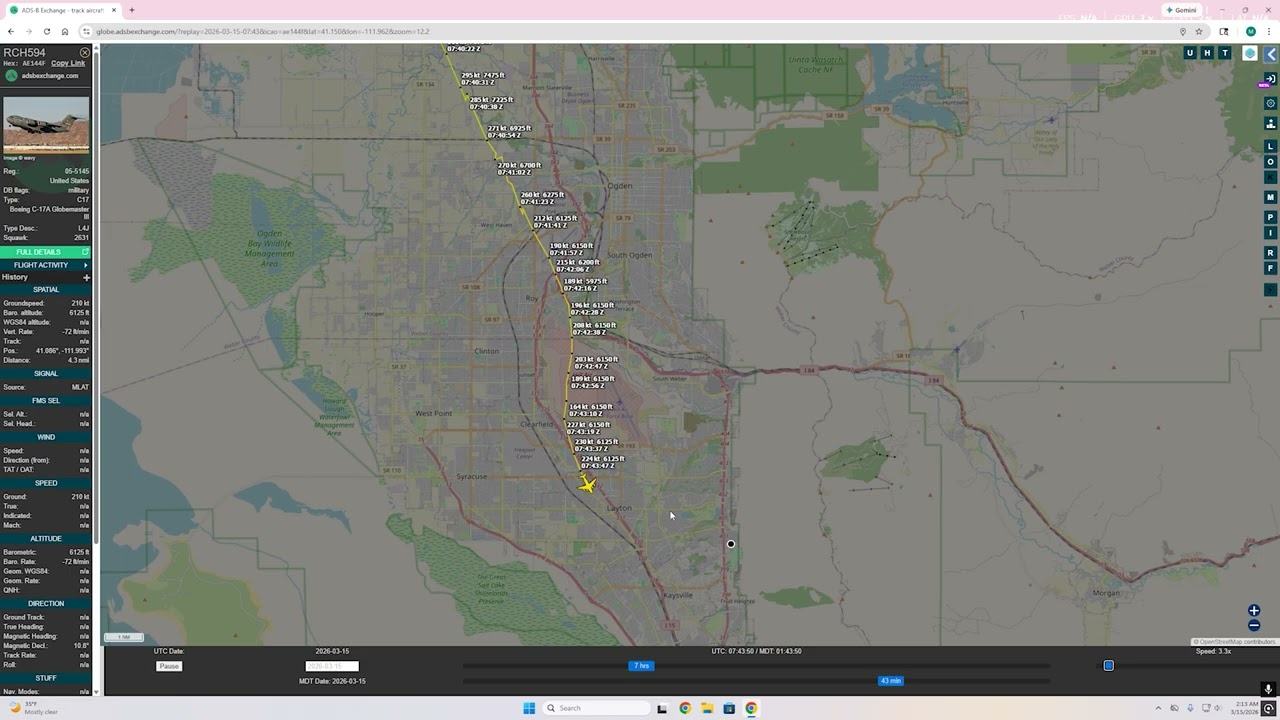The height and width of the screenshot is (720, 1280).
Task: Toggle the L button in right sidebar
Action: [x=1271, y=147]
